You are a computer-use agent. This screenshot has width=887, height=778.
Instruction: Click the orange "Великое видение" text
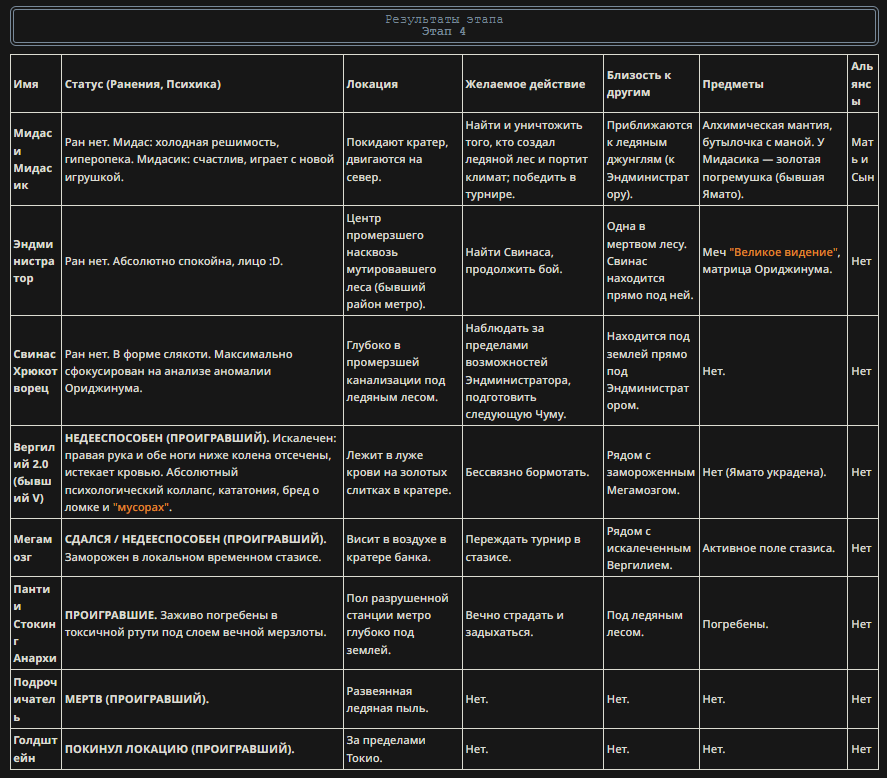[x=784, y=252]
